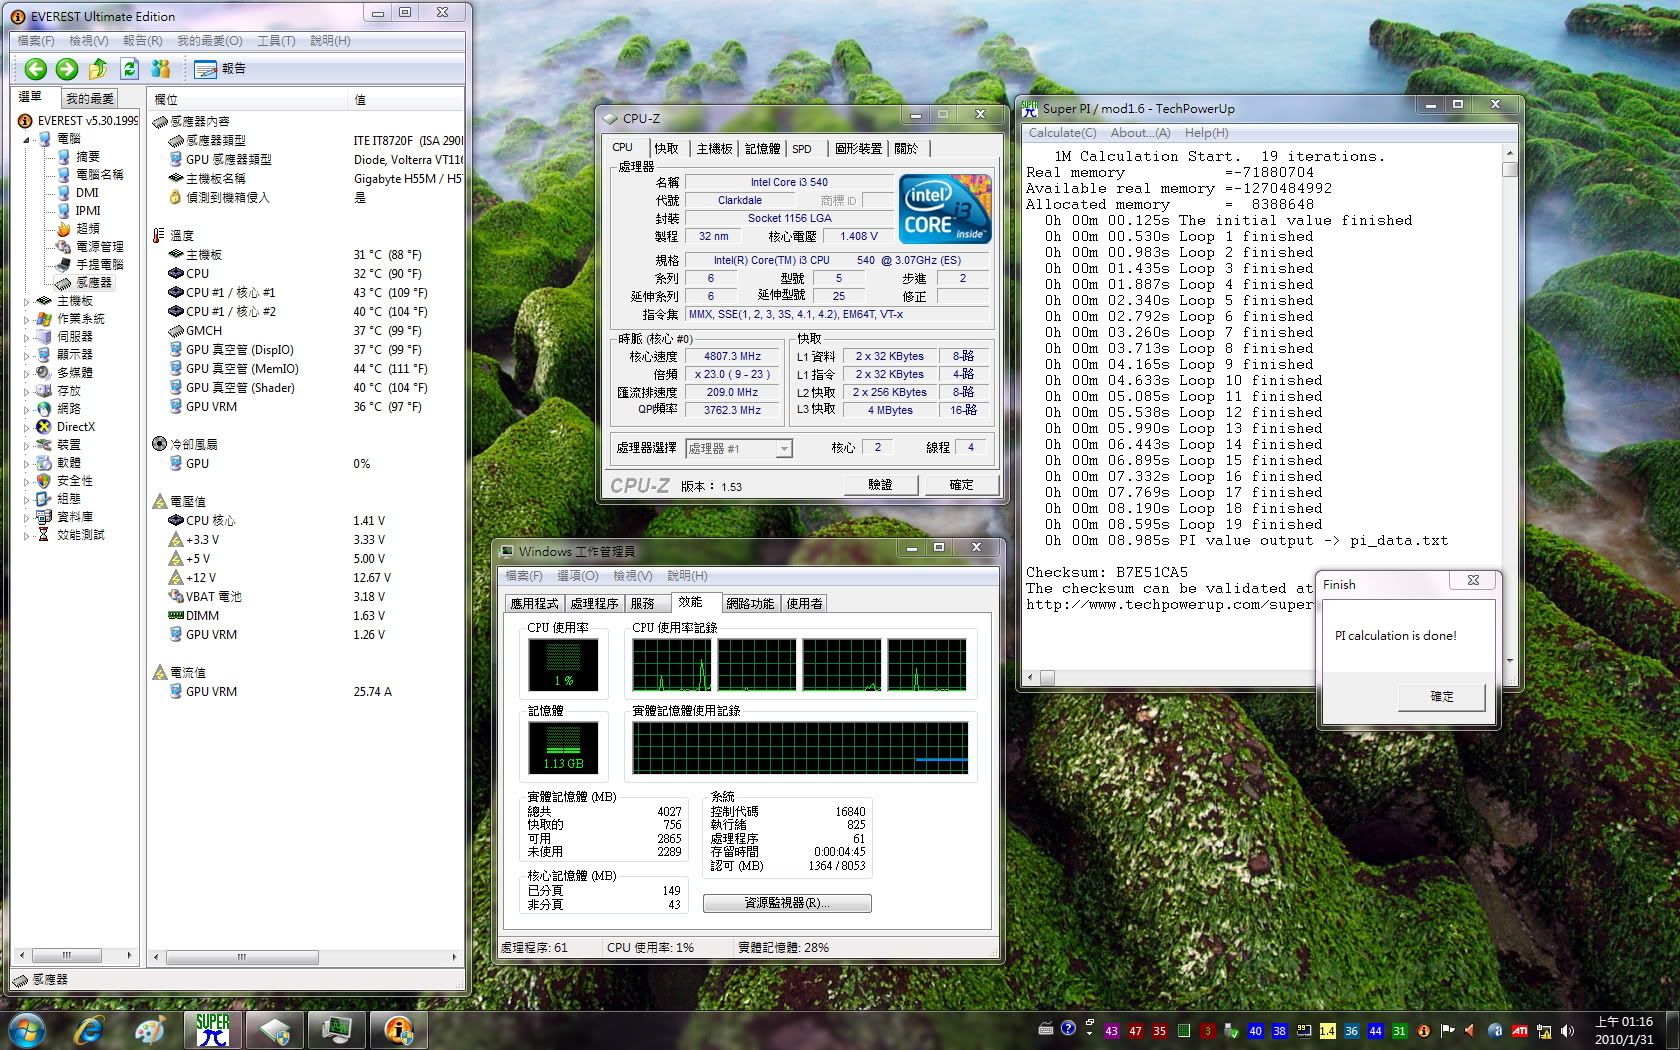The image size is (1680, 1050).
Task: Click CPU-Z 驗證 button
Action: click(x=880, y=484)
